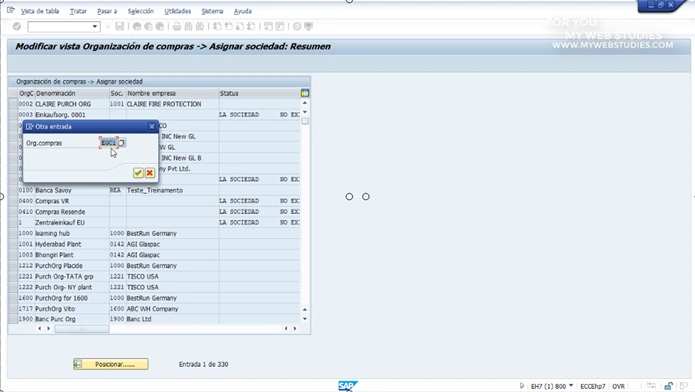
Task: Click the Exit icon in toolbar
Action: 148,27
